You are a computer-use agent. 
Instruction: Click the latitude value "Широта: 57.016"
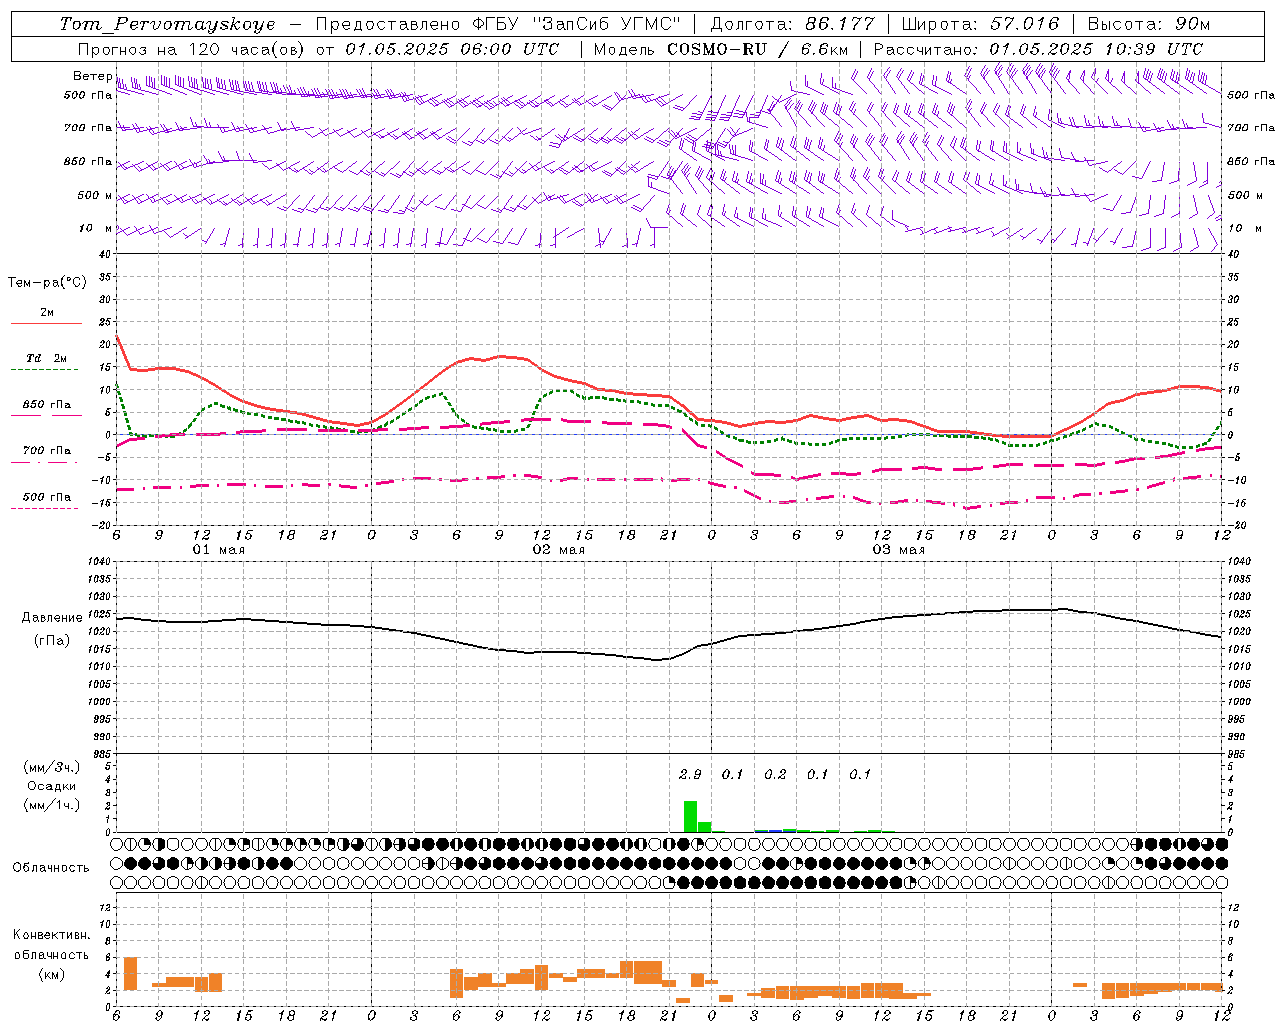coord(981,24)
